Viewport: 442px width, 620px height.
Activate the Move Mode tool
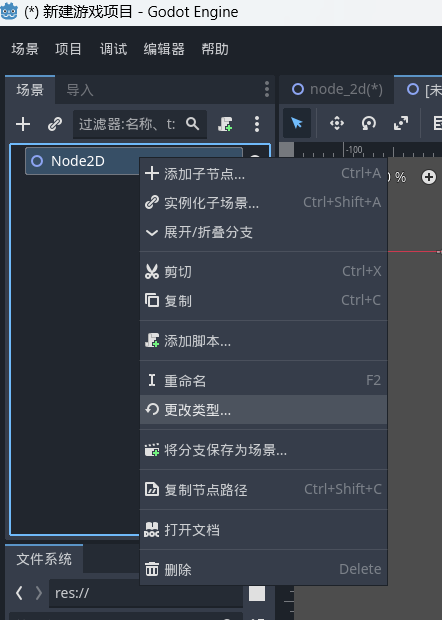point(337,123)
